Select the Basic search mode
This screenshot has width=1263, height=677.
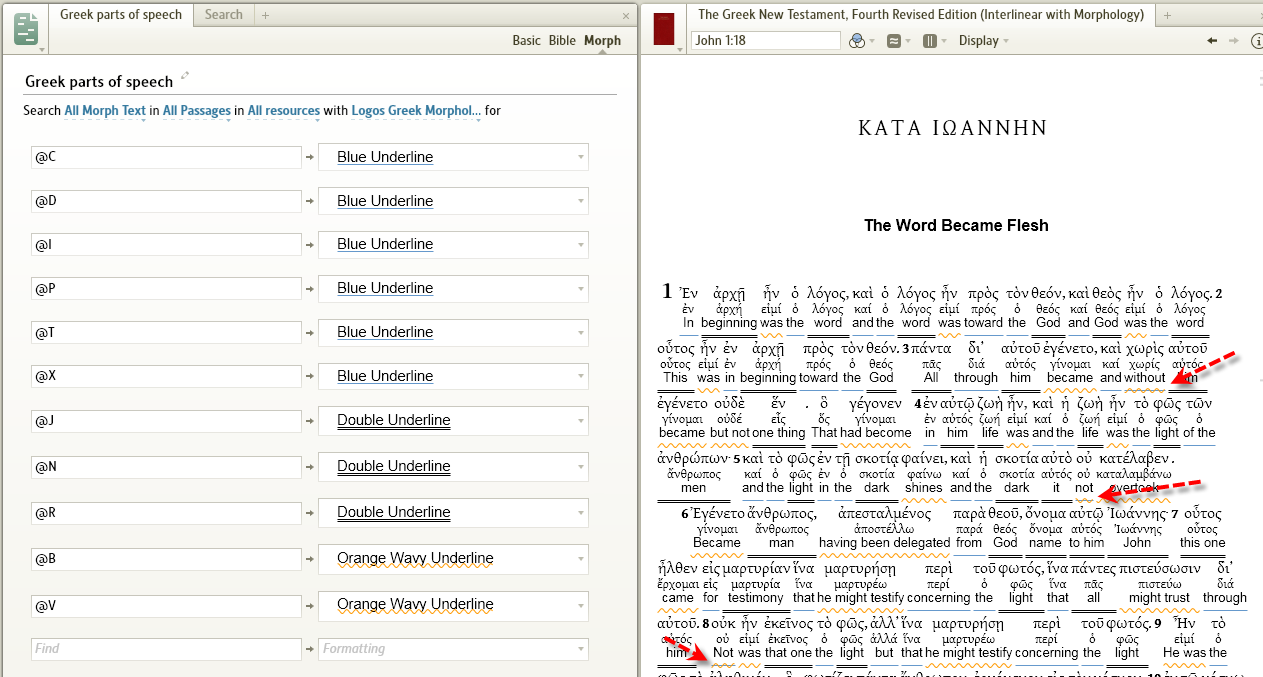(x=529, y=40)
